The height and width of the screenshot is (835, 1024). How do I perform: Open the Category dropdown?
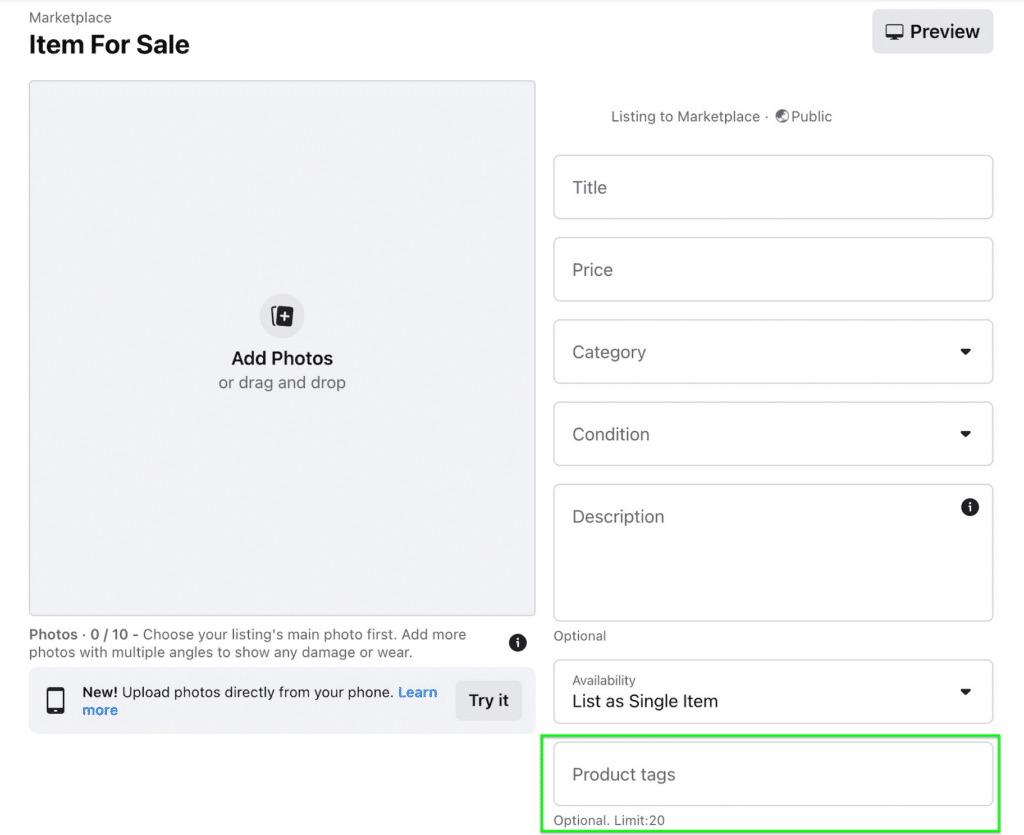tap(772, 352)
